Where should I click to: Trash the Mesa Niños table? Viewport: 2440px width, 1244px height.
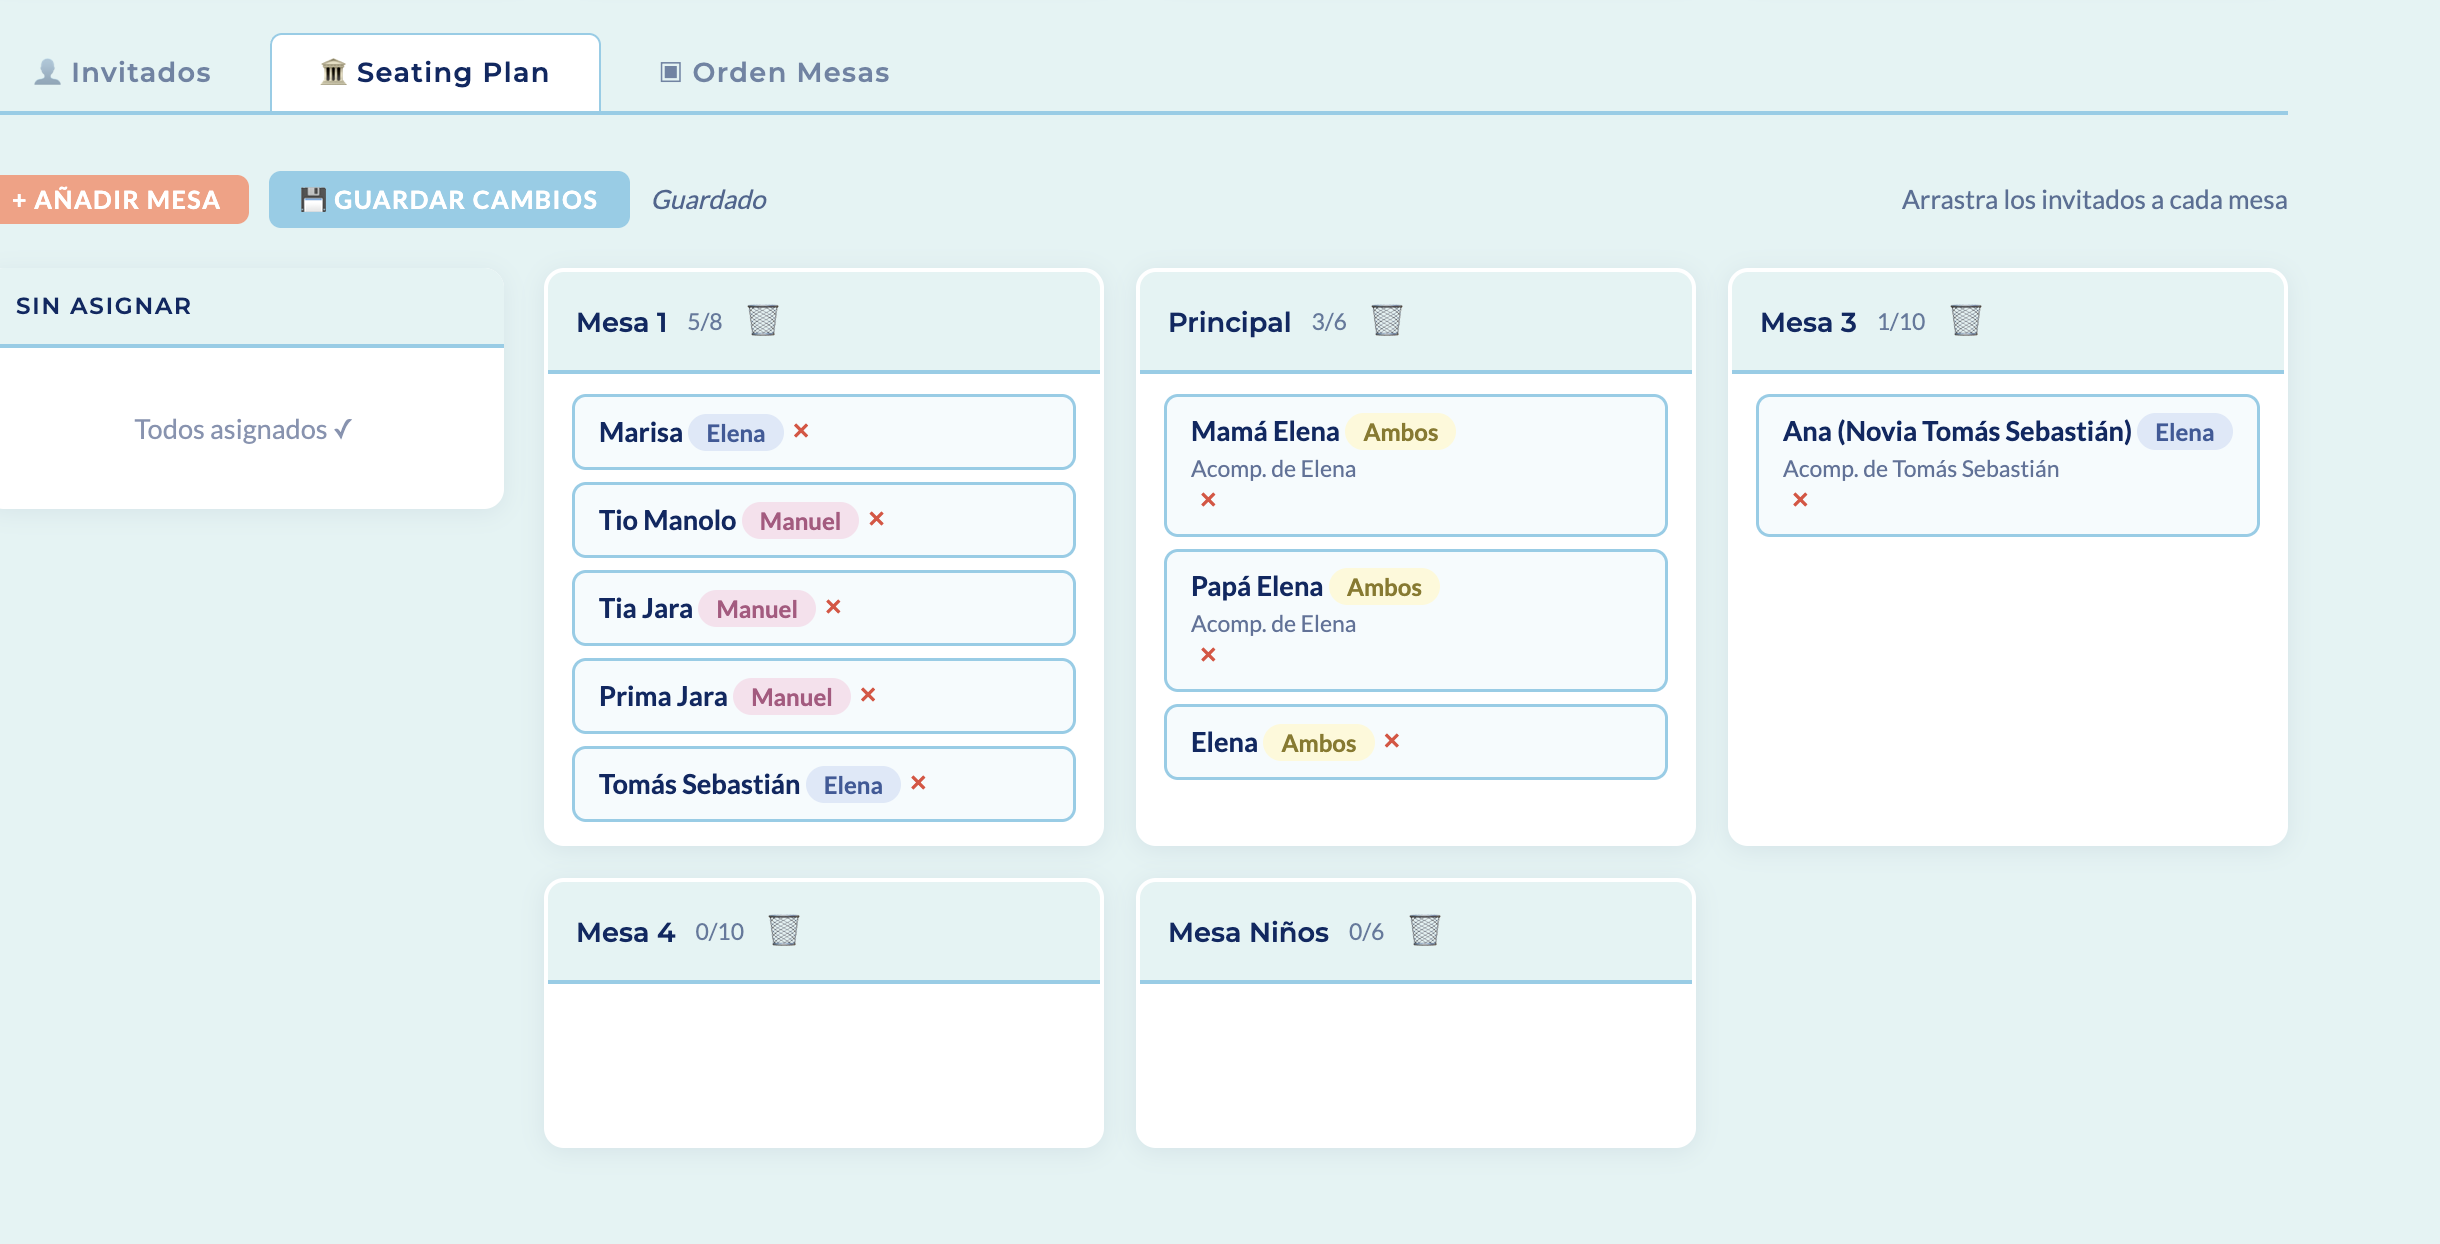(1425, 931)
